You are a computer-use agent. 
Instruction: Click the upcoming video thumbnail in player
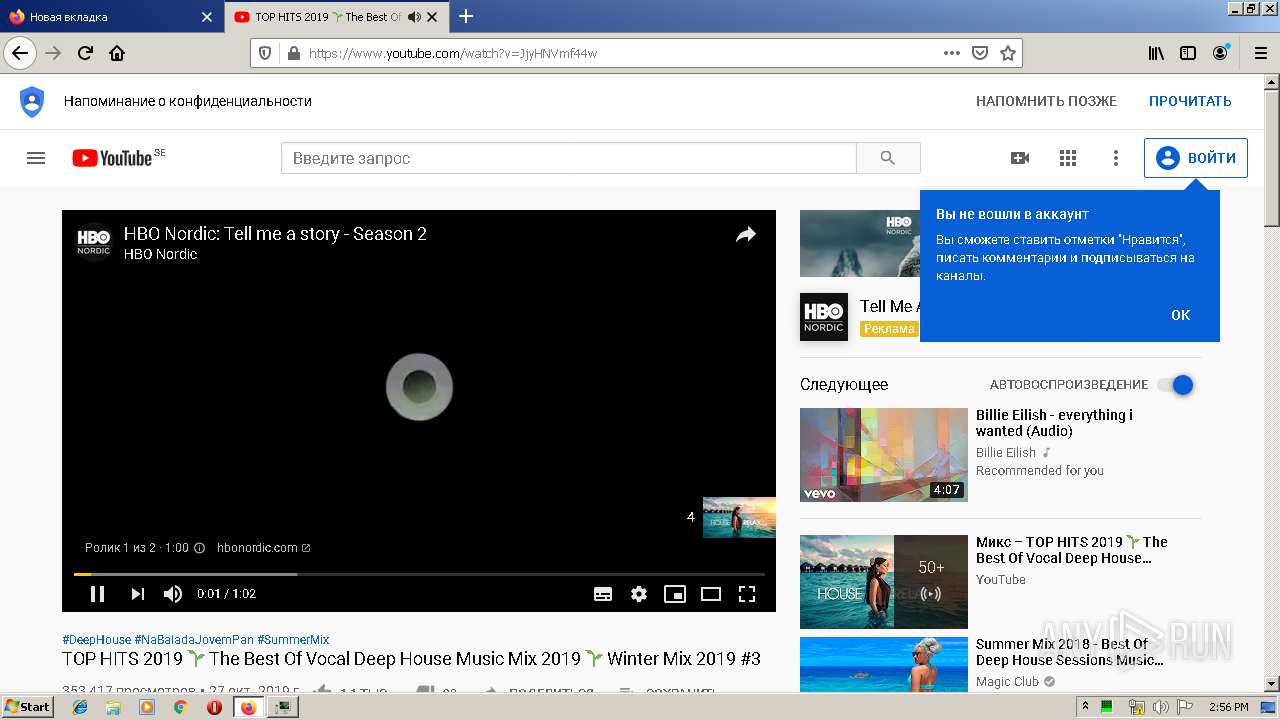(x=739, y=517)
